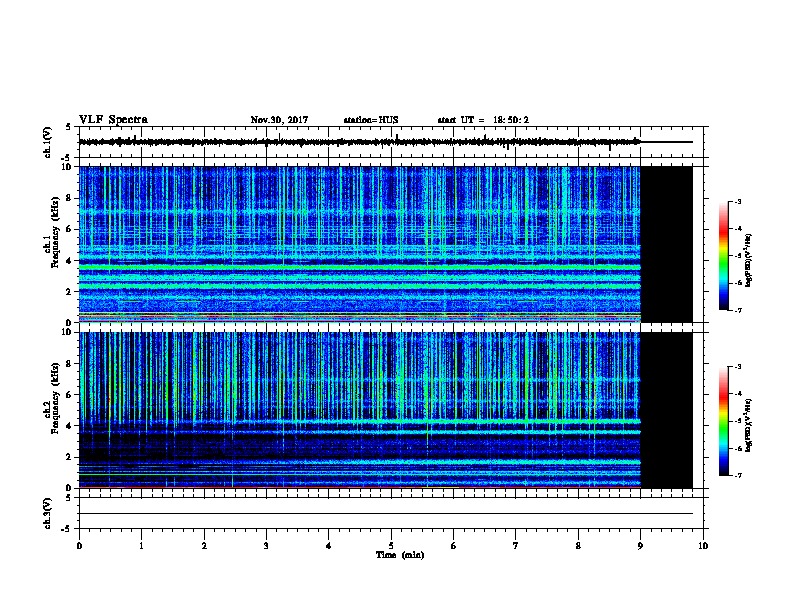This screenshot has height=612, width=792.
Task: Click the "6" kHz tick on ch.2 frequency axis
Action: tap(69, 395)
